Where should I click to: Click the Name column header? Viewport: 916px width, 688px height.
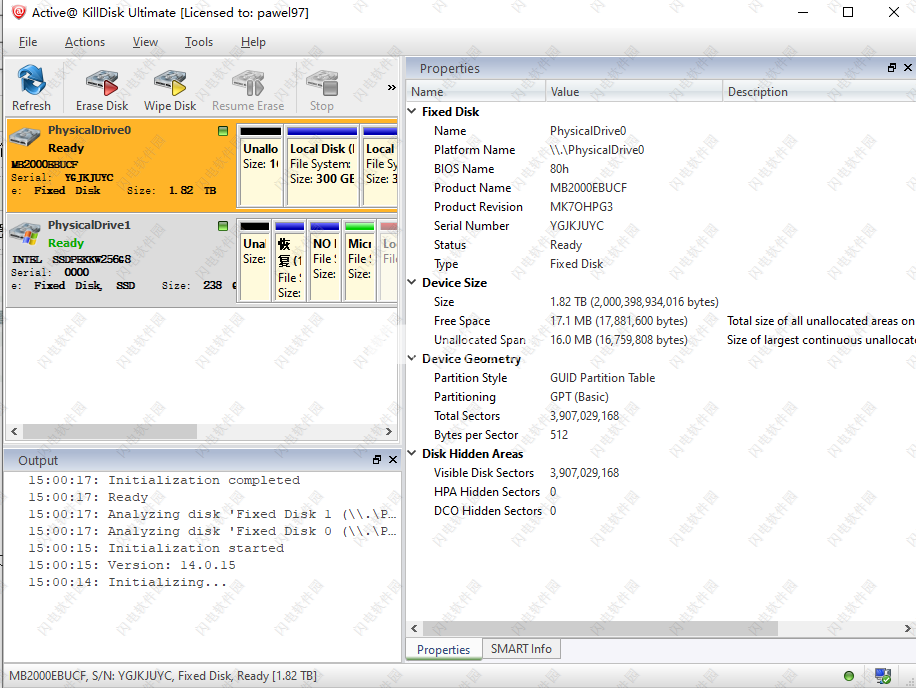coord(476,92)
